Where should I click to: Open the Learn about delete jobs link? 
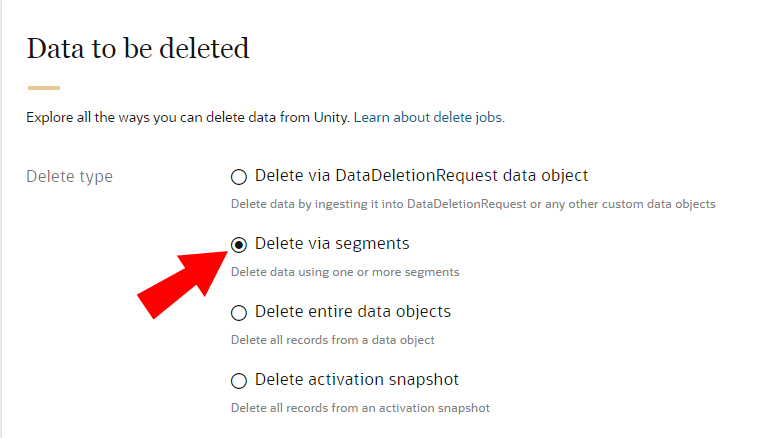pos(429,117)
